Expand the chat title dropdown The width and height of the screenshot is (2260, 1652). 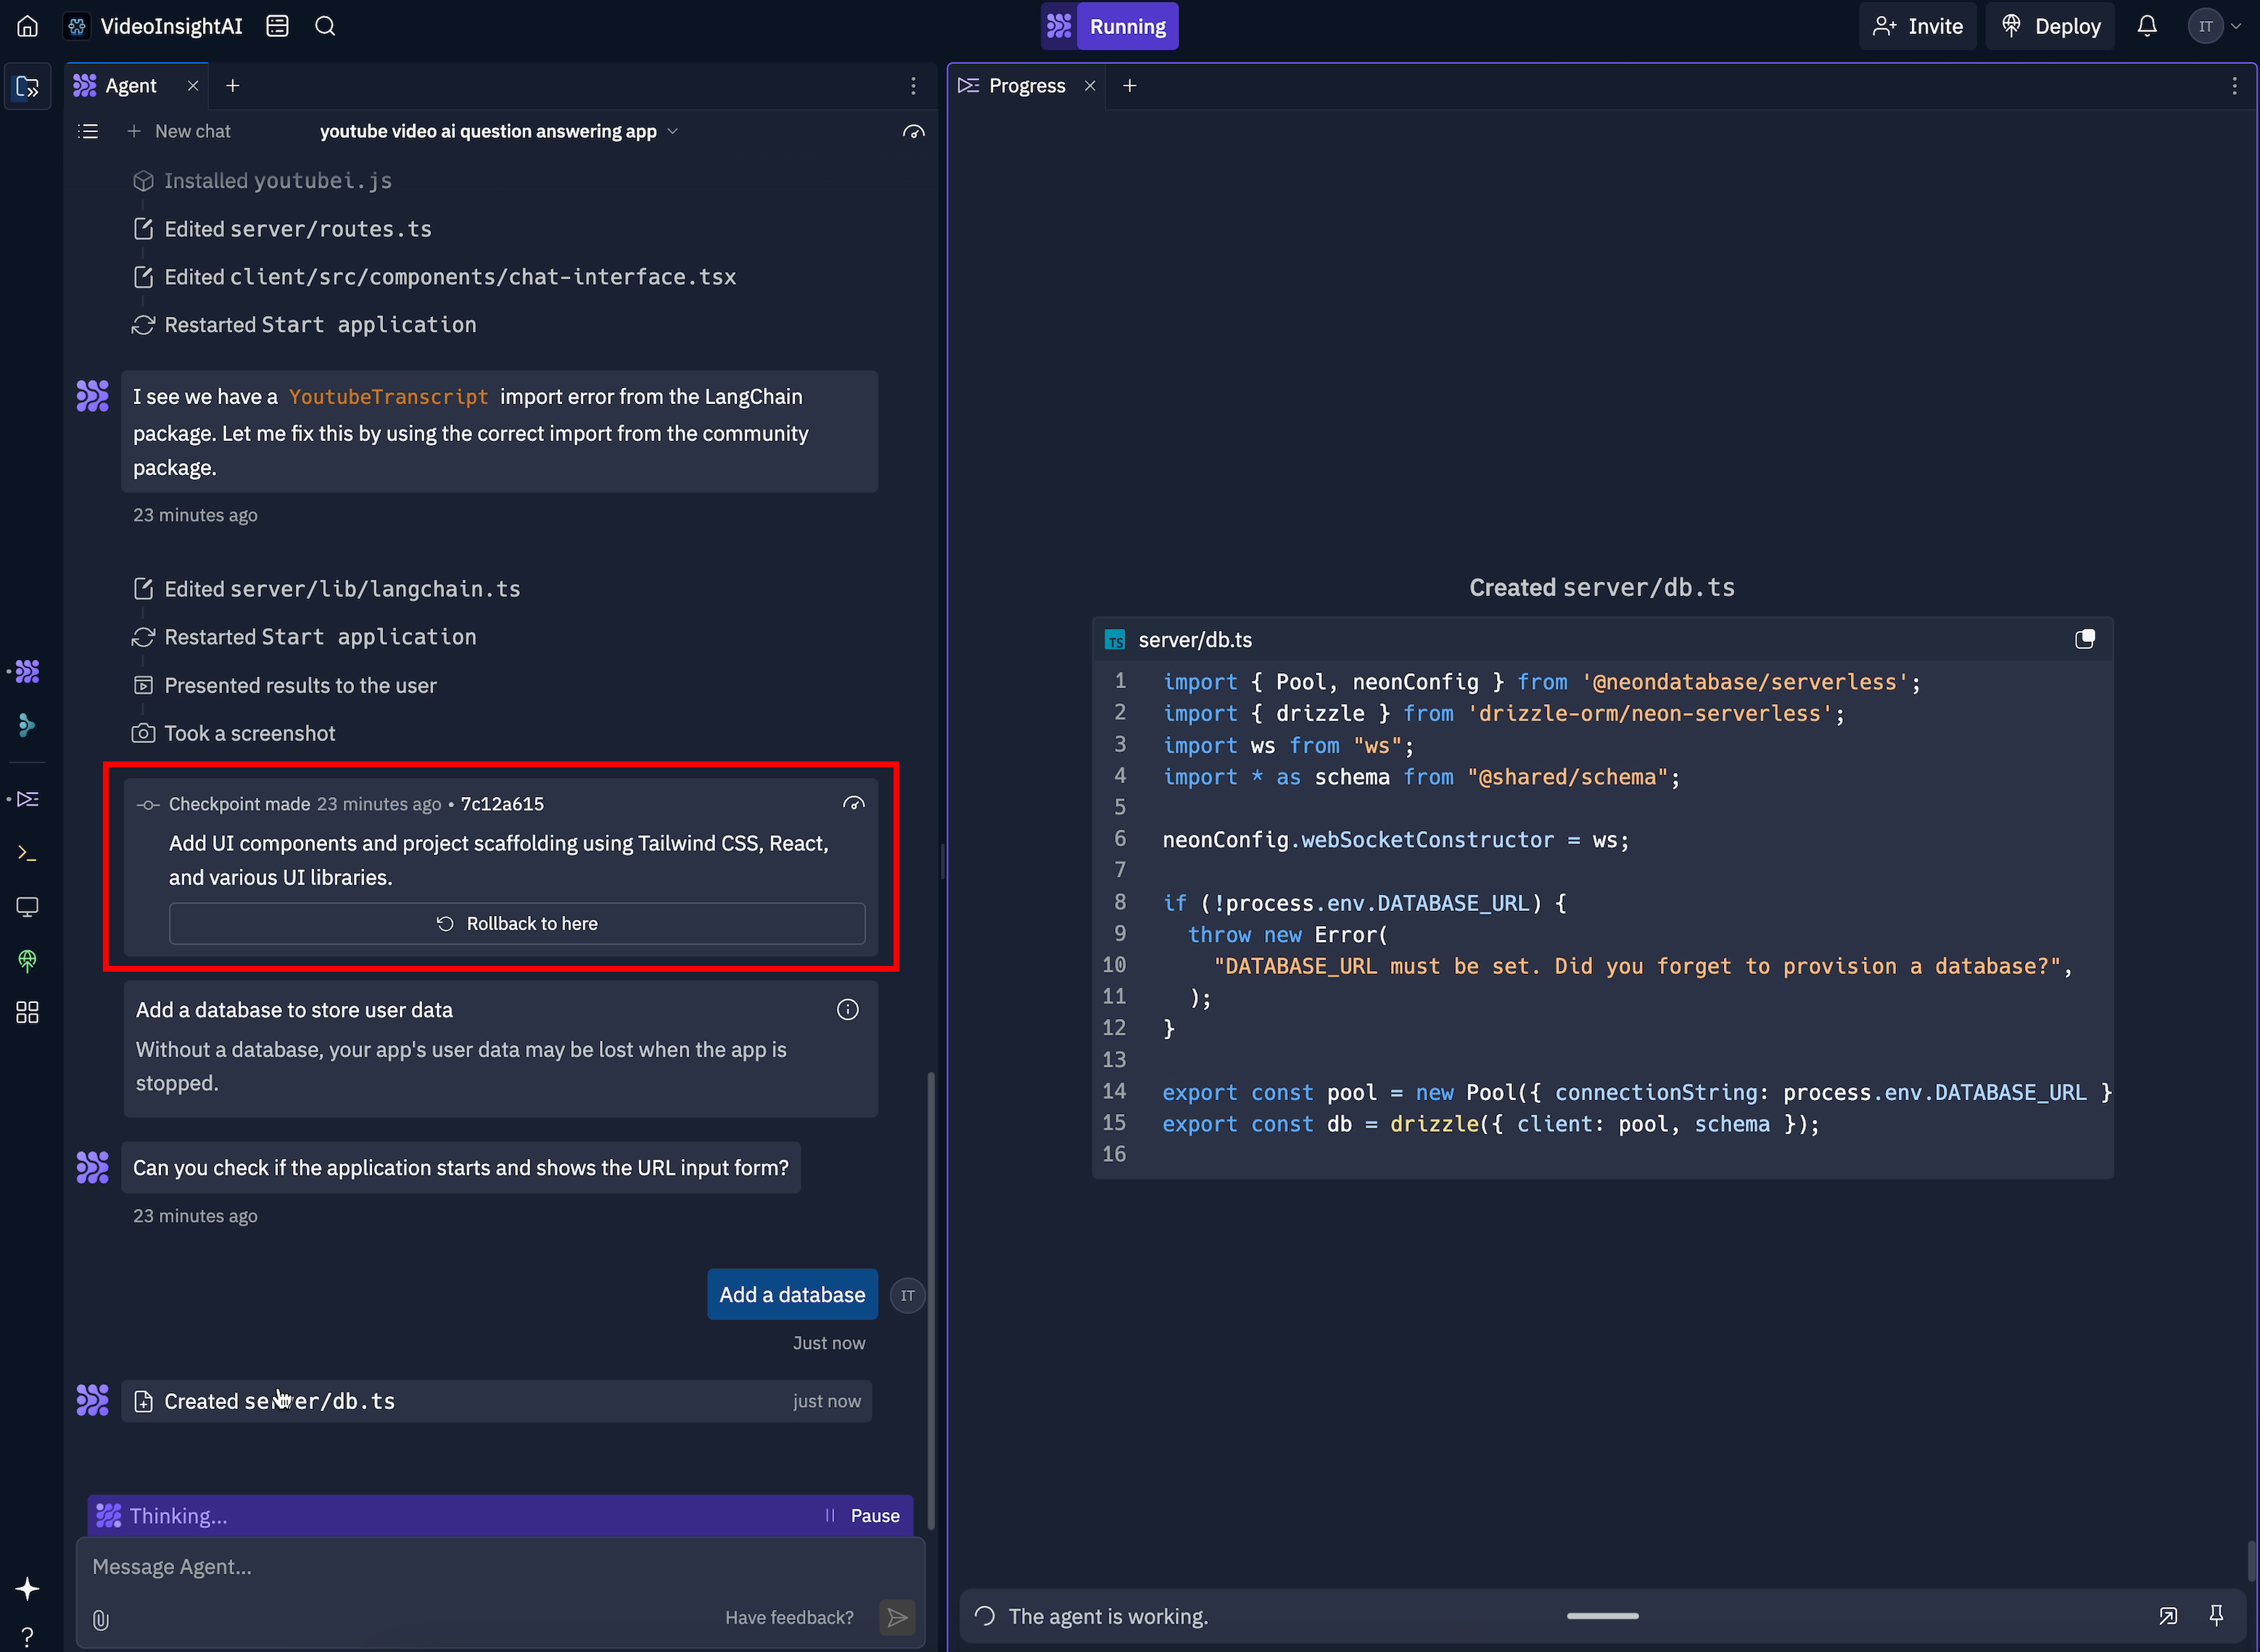point(673,131)
